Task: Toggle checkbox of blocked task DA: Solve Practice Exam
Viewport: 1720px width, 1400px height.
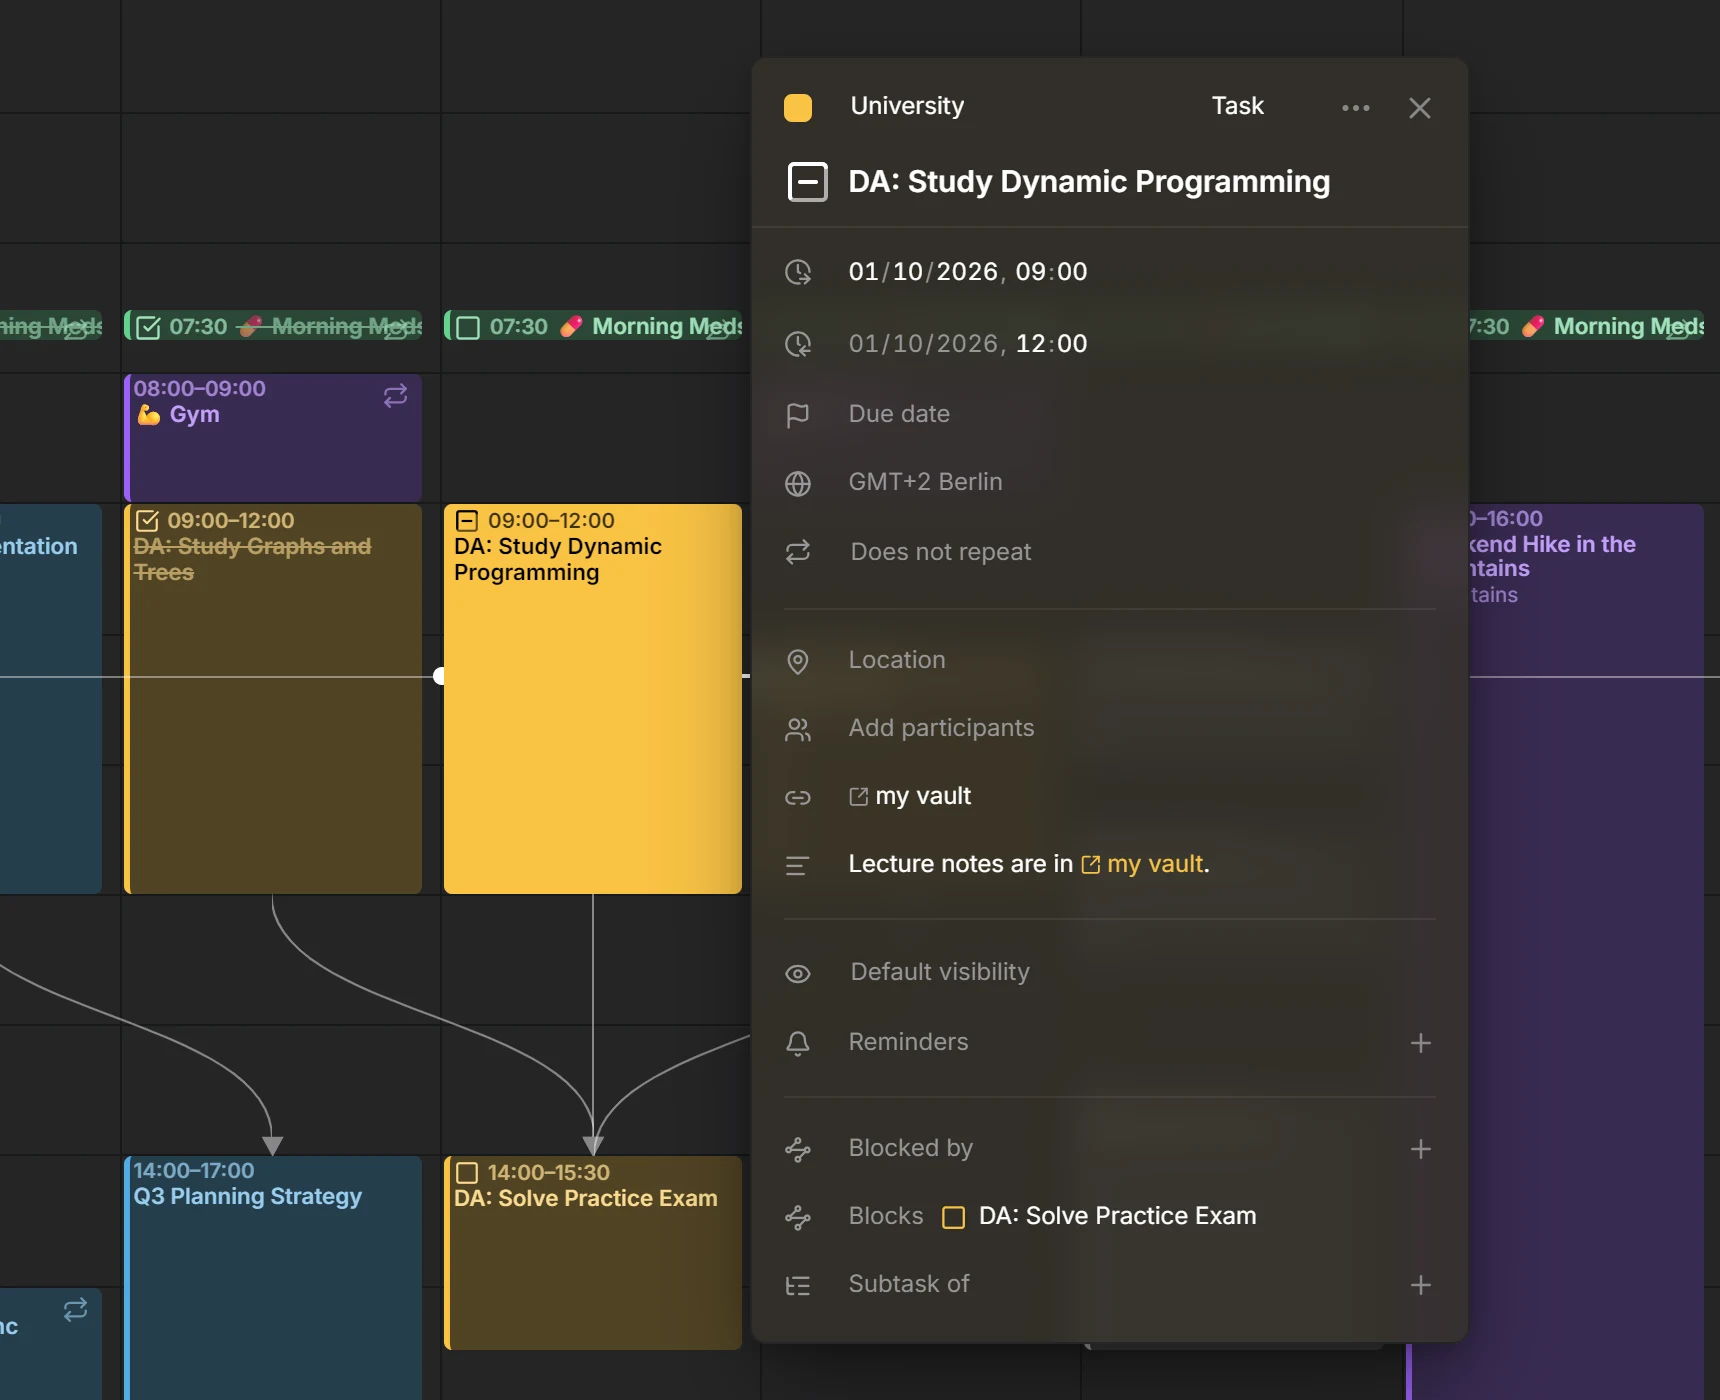Action: [953, 1217]
